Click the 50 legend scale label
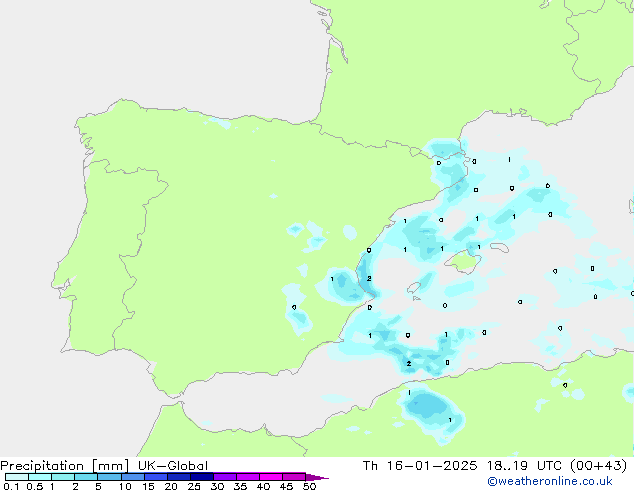Screen dimensions: 634x490 click(x=309, y=486)
